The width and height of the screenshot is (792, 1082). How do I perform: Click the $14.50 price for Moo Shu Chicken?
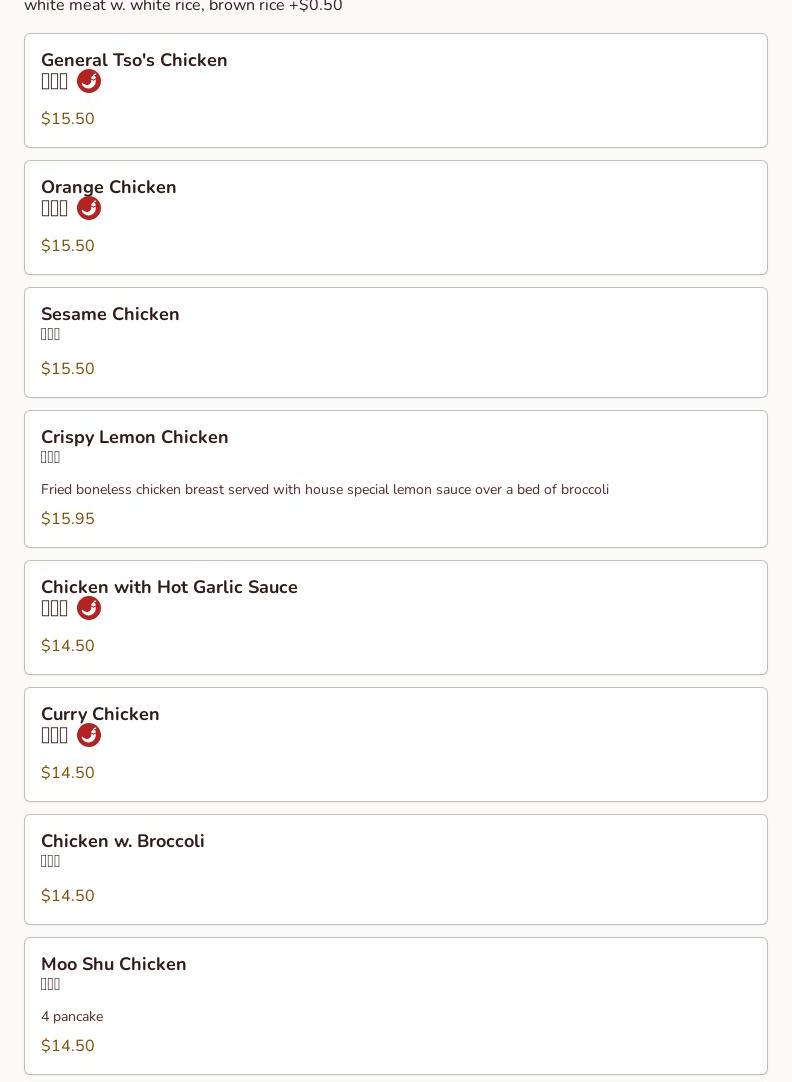click(68, 1046)
